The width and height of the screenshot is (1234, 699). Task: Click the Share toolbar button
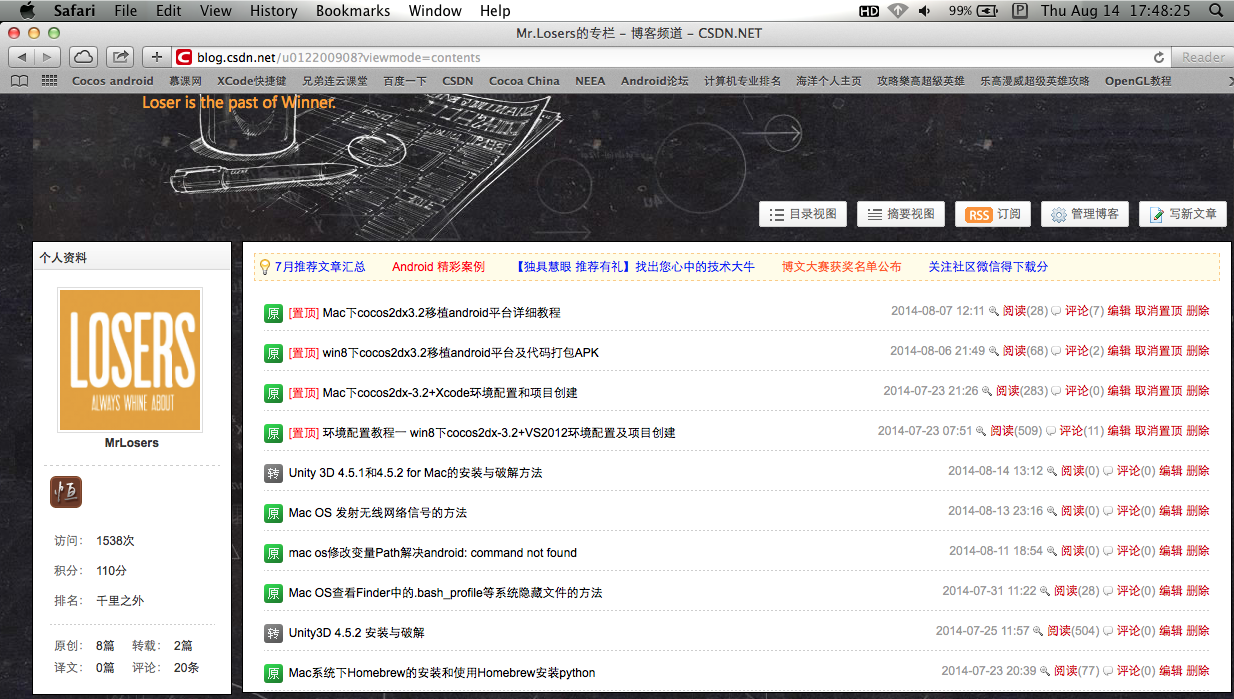tap(120, 57)
